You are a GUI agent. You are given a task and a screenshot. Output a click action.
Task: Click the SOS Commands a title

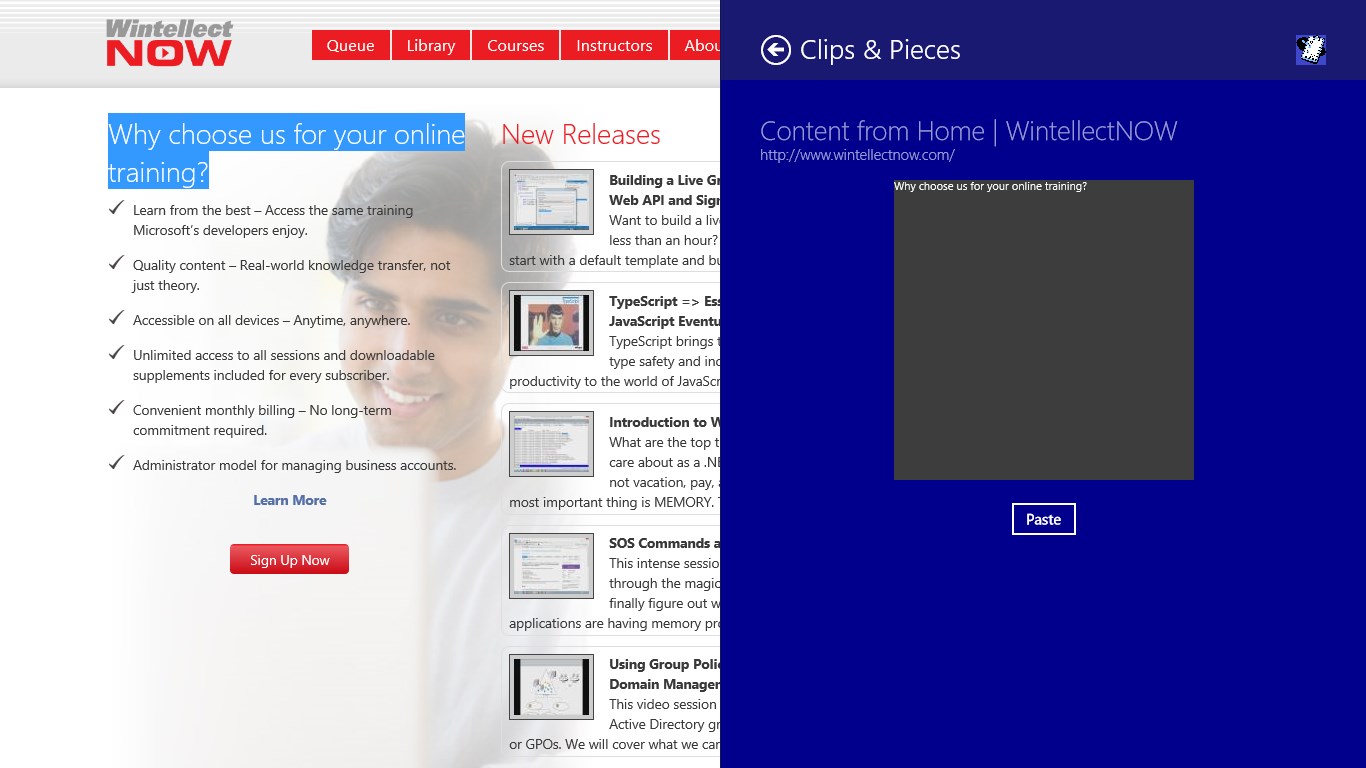pyautogui.click(x=664, y=543)
